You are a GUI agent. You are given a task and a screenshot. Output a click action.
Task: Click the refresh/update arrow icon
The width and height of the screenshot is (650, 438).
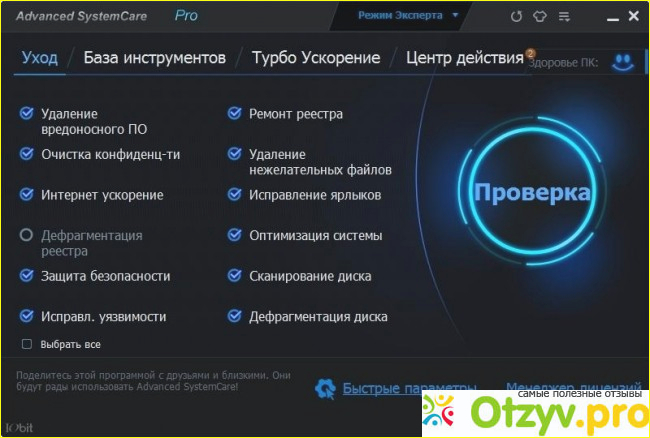517,16
